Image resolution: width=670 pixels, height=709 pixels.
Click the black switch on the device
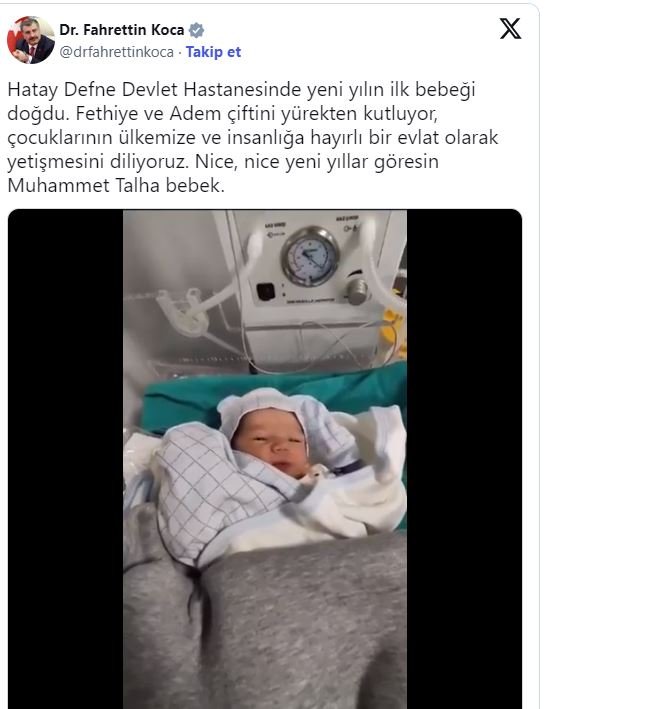pyautogui.click(x=265, y=292)
